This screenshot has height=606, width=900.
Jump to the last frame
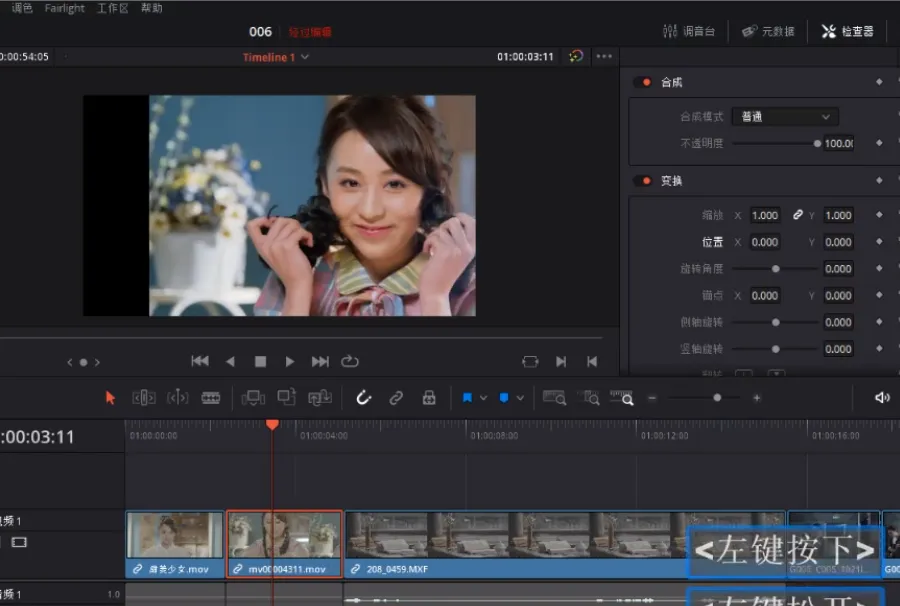click(320, 362)
